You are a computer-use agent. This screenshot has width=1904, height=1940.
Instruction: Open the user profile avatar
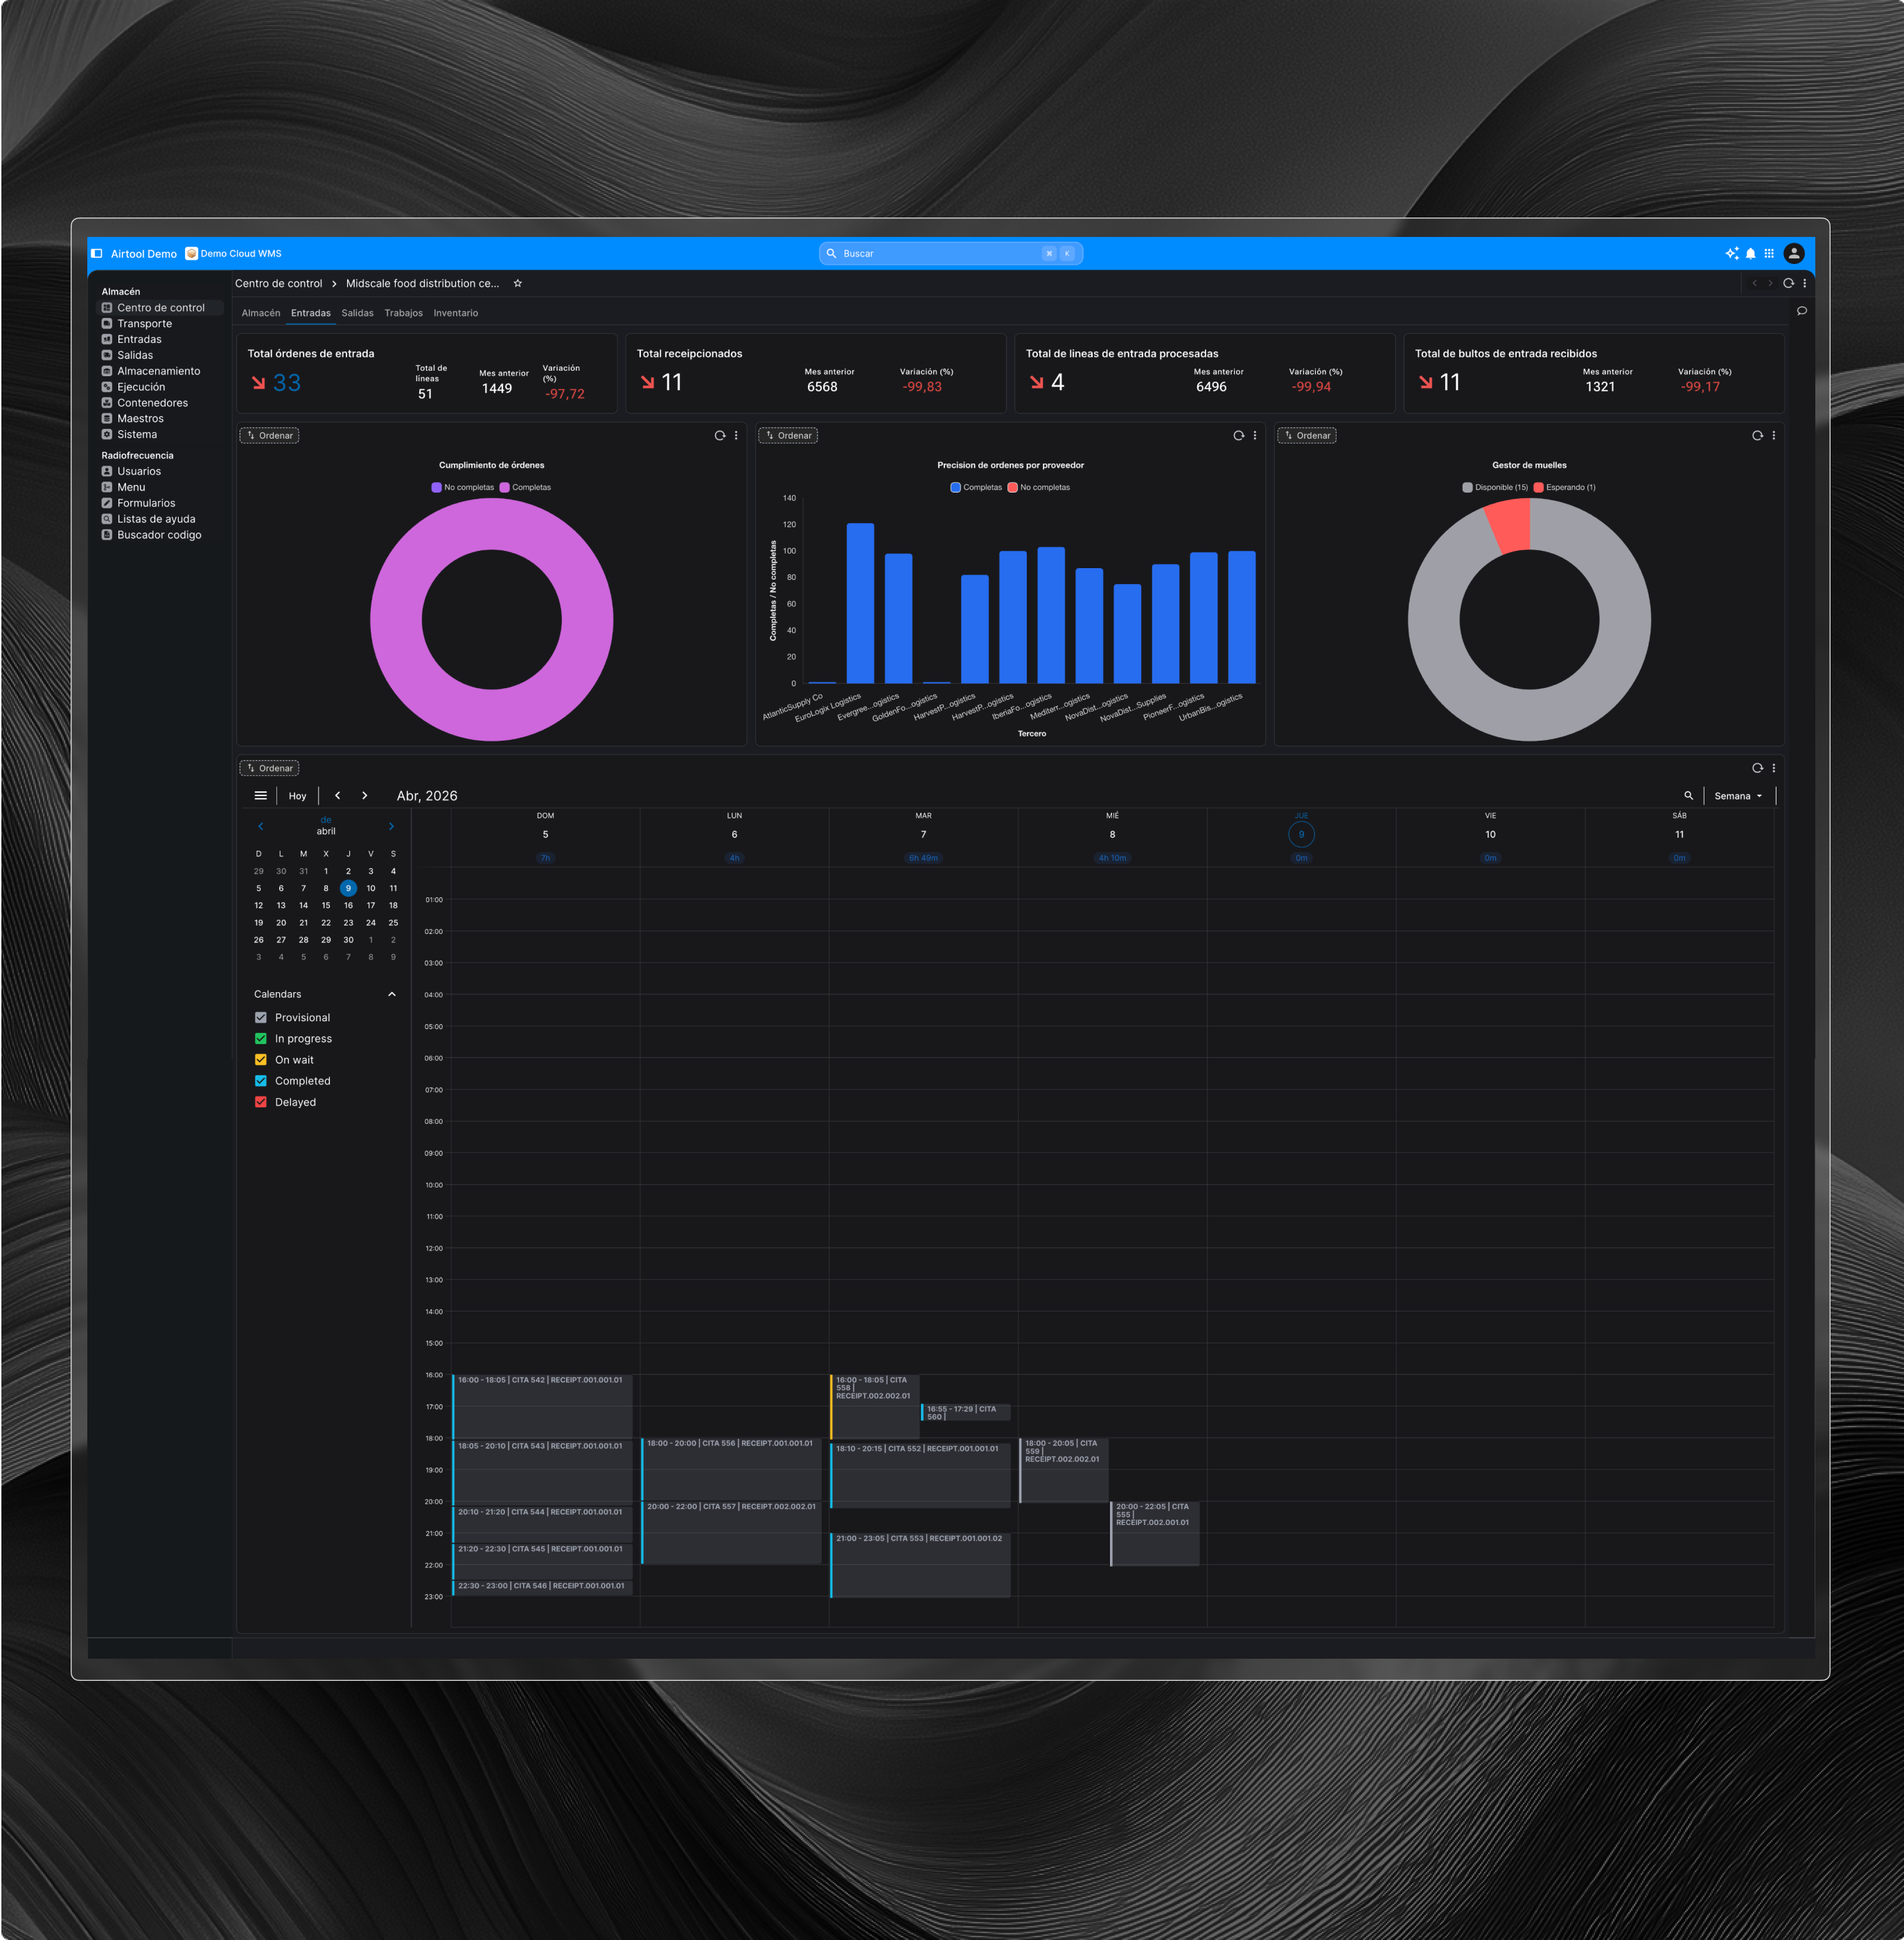(1794, 254)
